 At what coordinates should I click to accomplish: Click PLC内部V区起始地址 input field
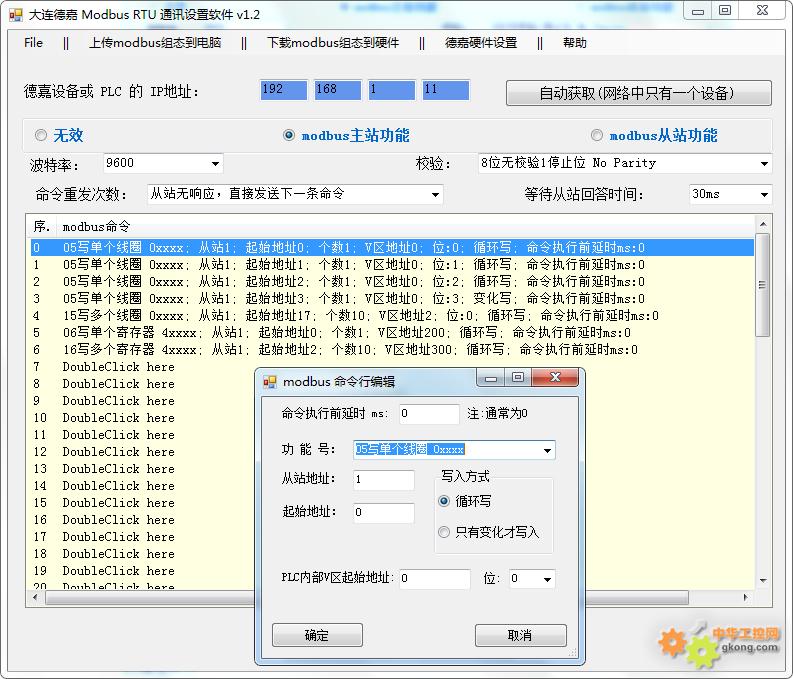(x=434, y=579)
